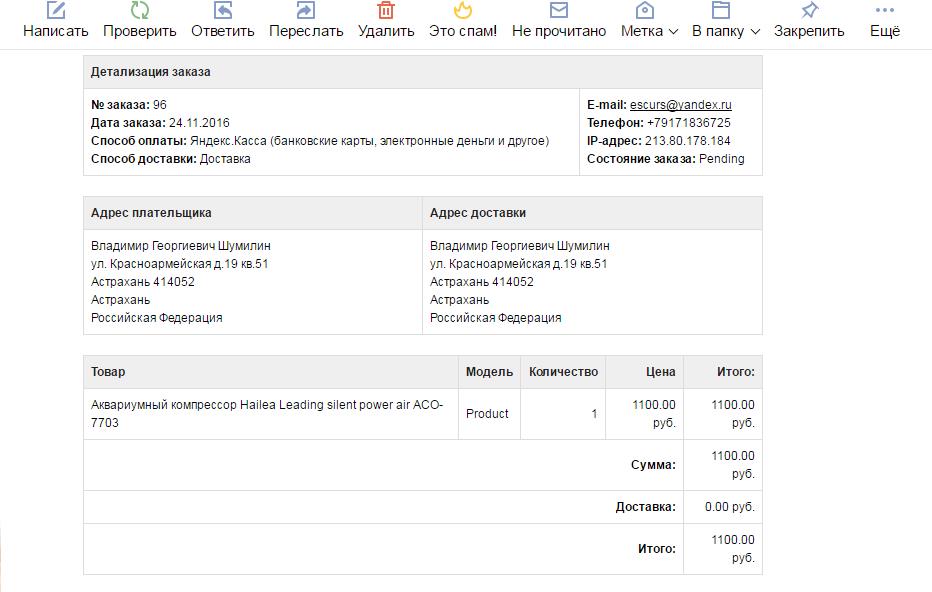Image resolution: width=932 pixels, height=592 pixels.
Task: Click the envelope icon for unread (Не прочитано)
Action: pos(559,10)
